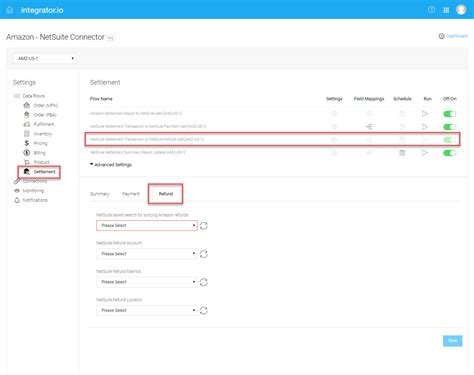
Task: Open the NetSuite Refund Account dropdown
Action: [147, 254]
